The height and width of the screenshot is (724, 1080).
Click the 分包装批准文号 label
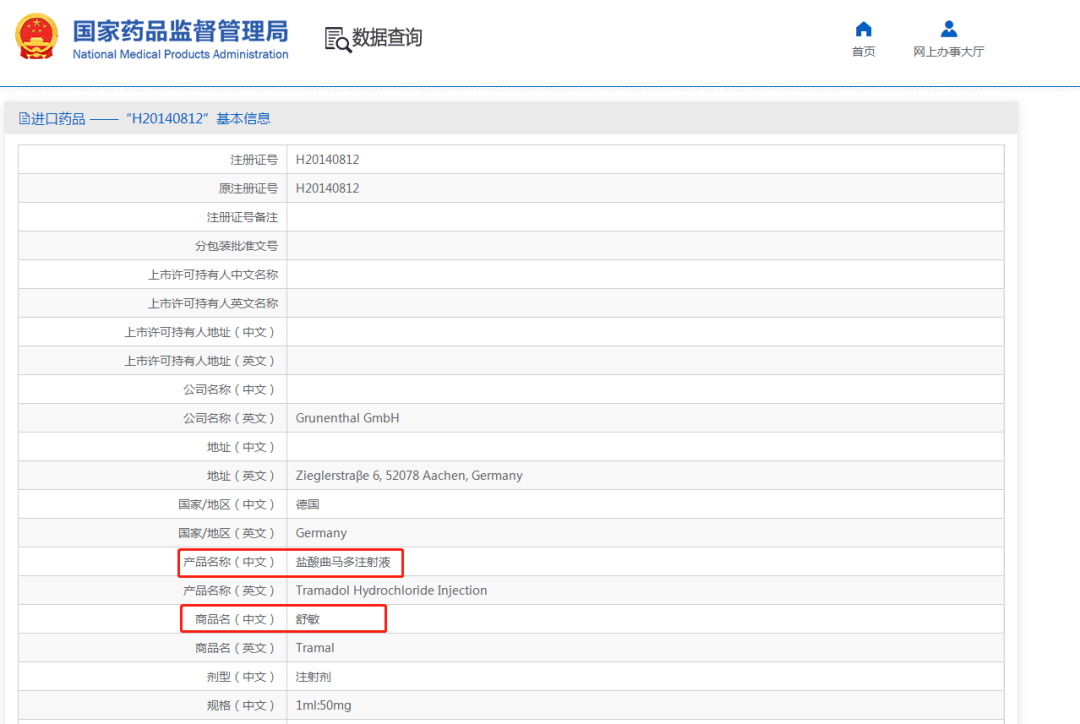pos(236,246)
